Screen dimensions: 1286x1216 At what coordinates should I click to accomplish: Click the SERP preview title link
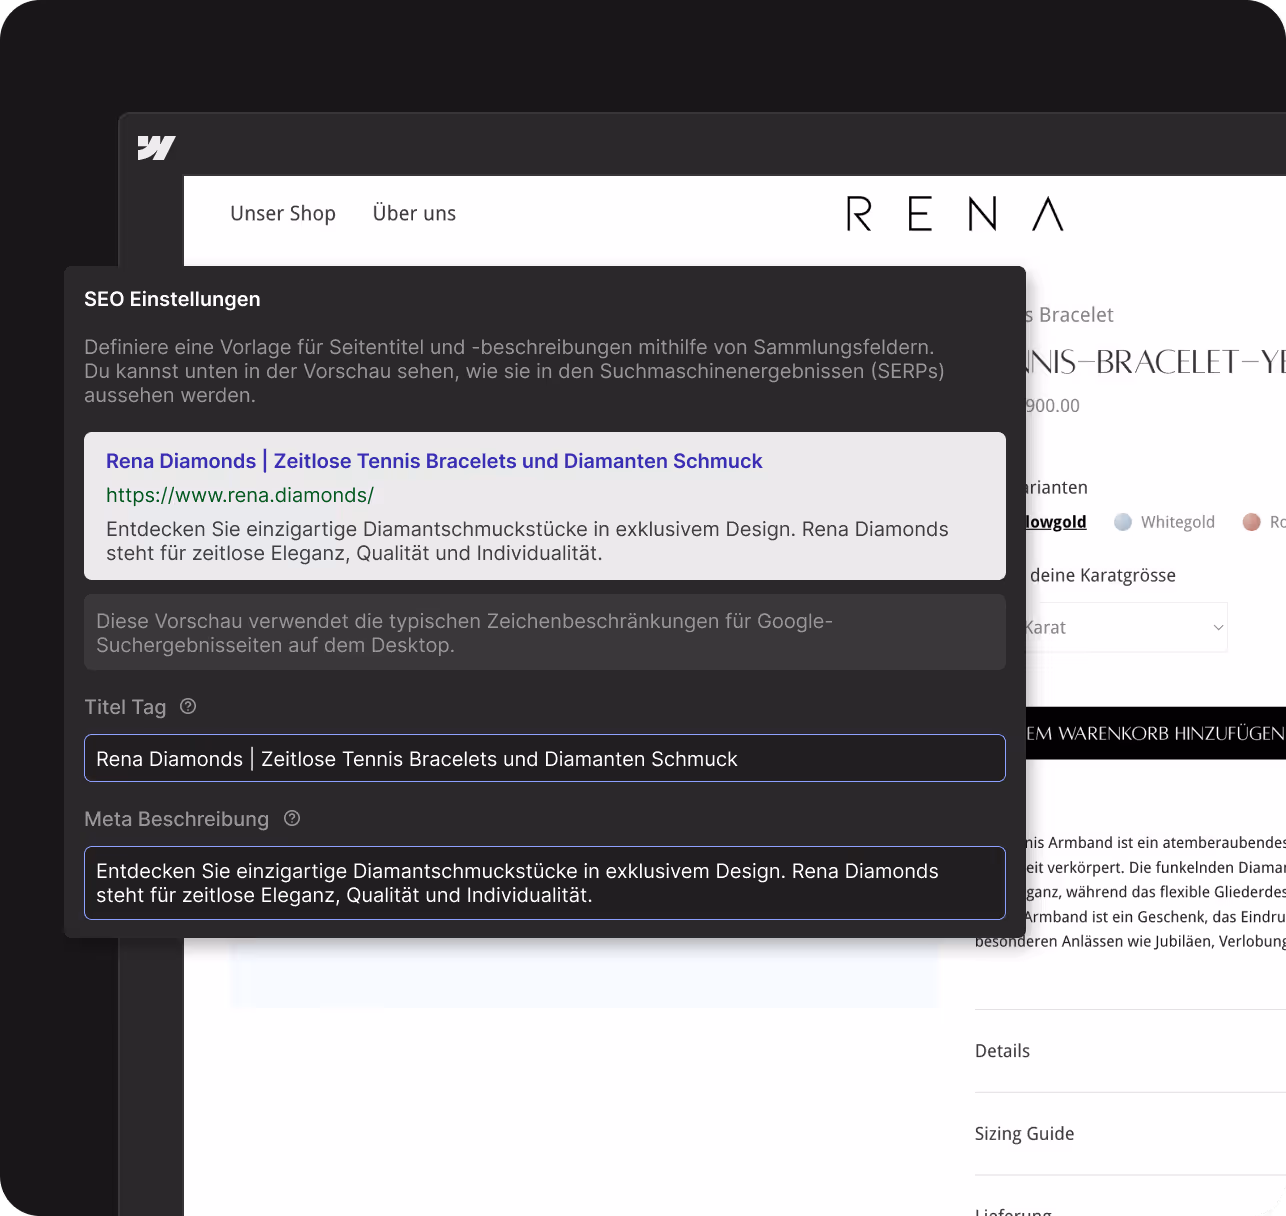click(434, 461)
